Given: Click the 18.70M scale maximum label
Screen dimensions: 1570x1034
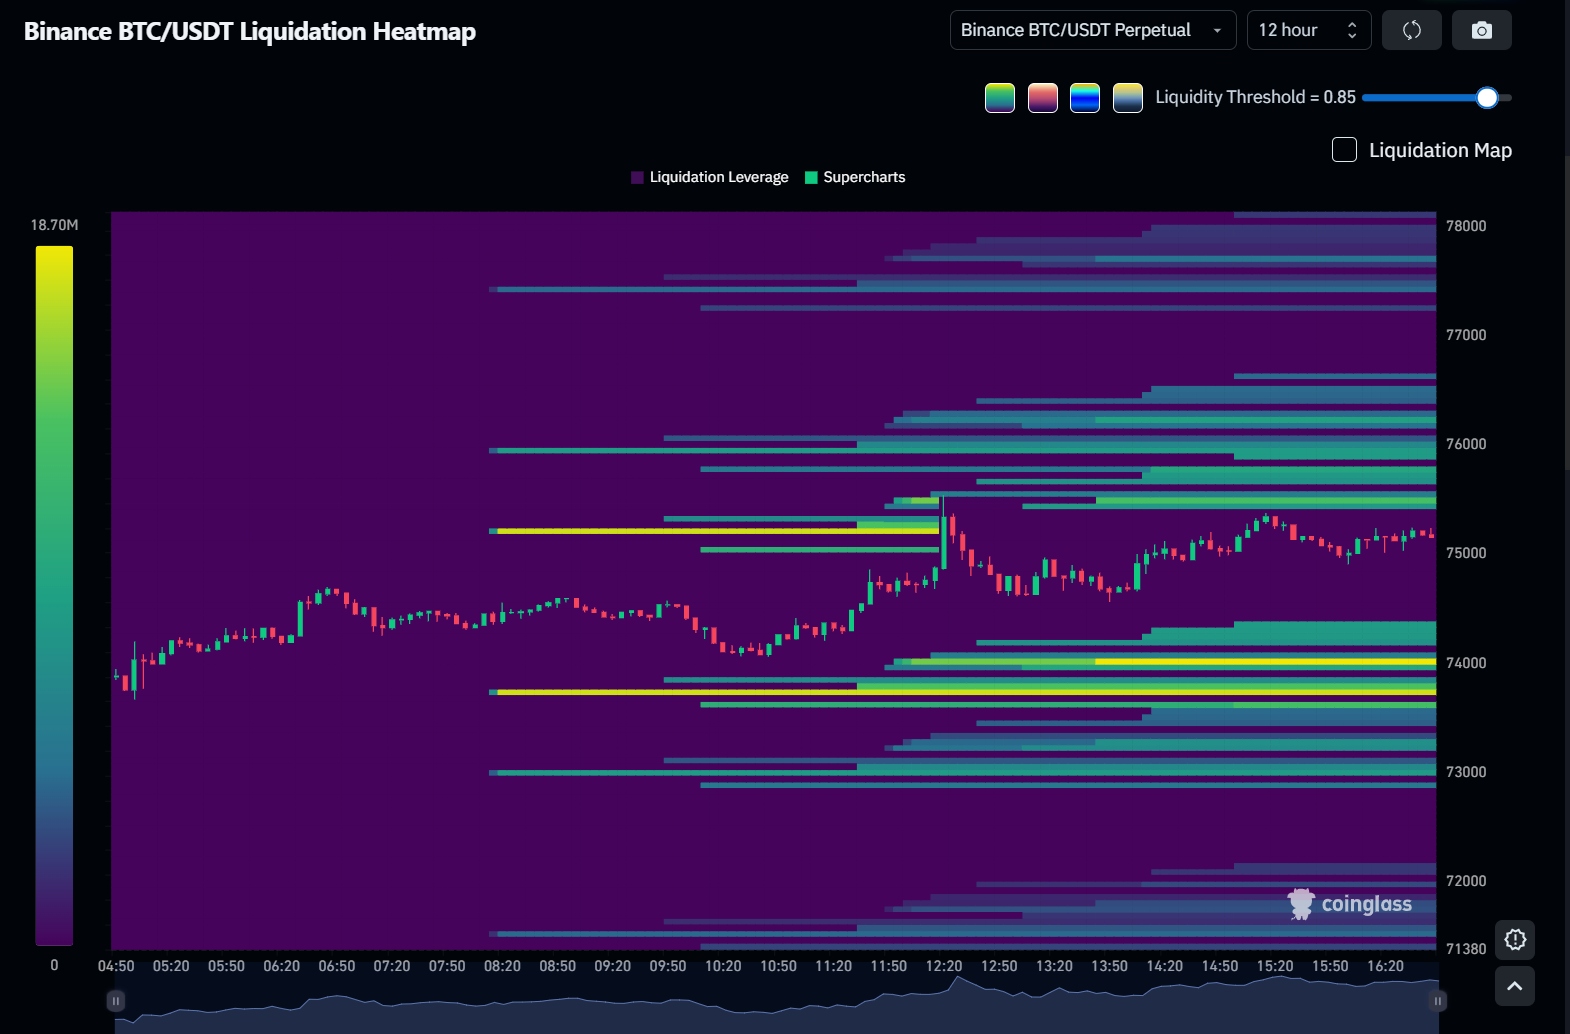Looking at the screenshot, I should click(54, 225).
